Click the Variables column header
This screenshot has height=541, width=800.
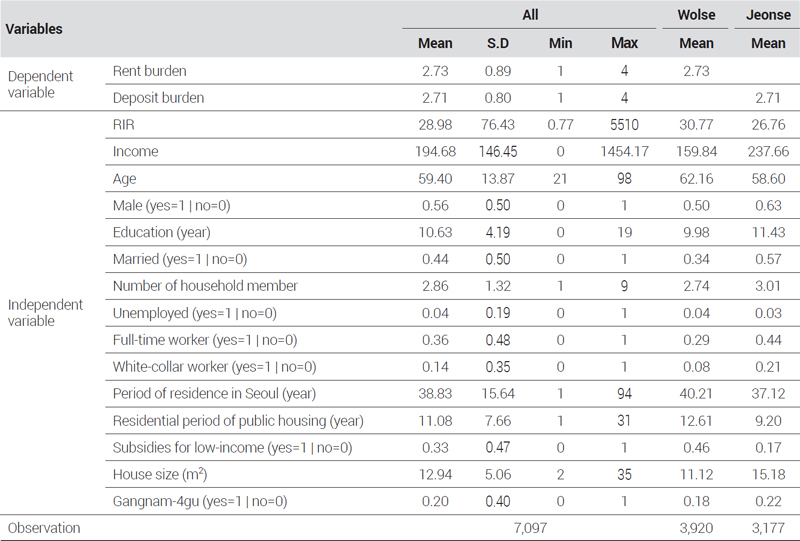(x=34, y=29)
